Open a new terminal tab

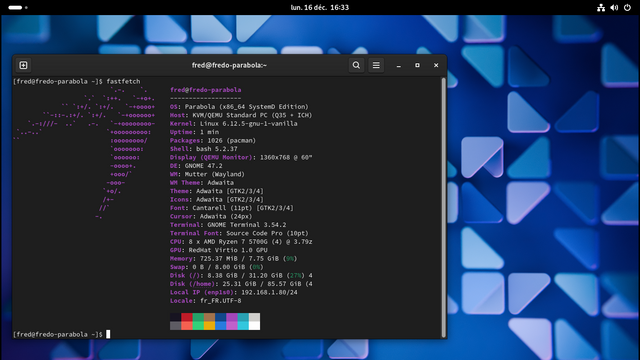(23, 65)
